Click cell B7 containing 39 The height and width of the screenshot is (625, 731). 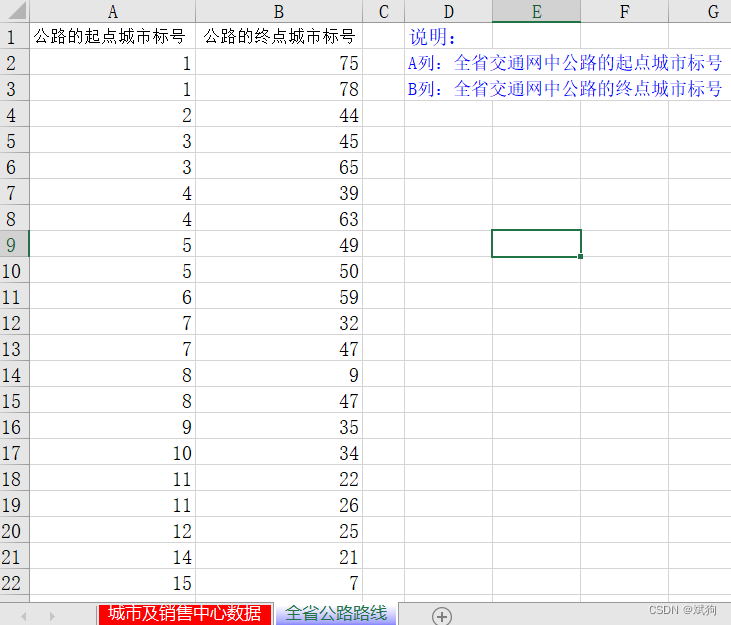(x=279, y=192)
